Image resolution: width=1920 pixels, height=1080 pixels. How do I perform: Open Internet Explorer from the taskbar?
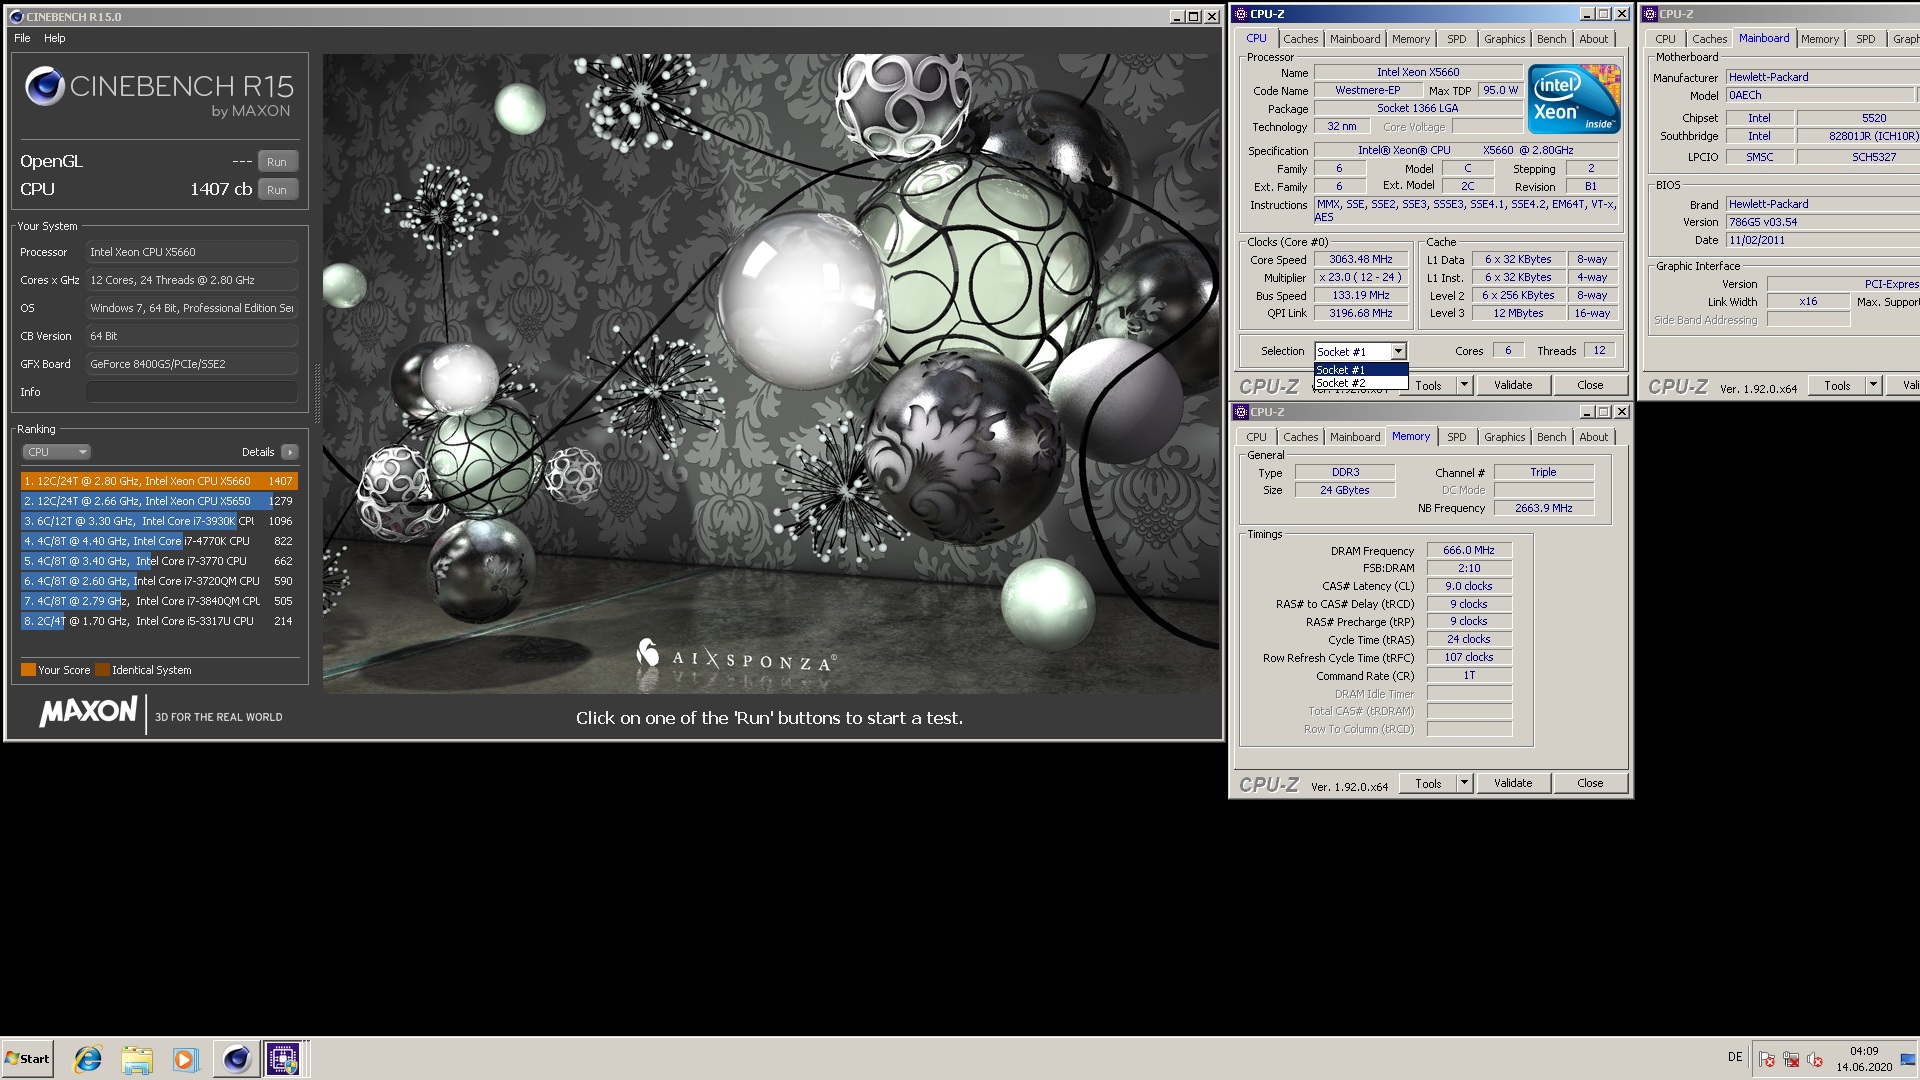click(88, 1058)
